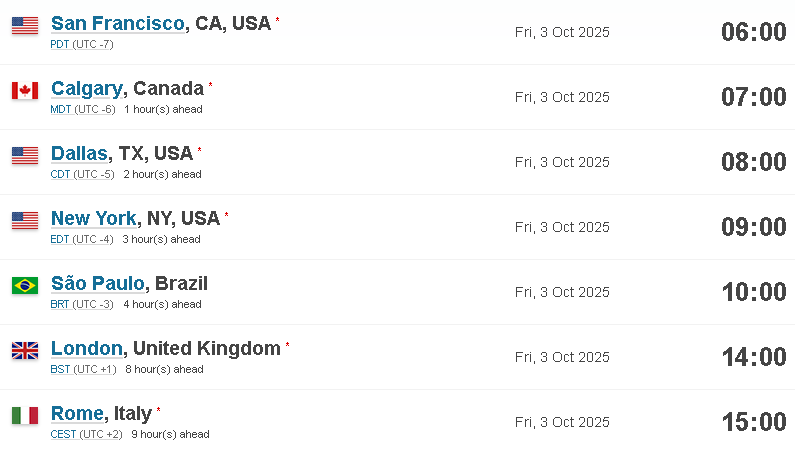Click the USA flag beside Dallas
The height and width of the screenshot is (457, 795).
(x=25, y=156)
